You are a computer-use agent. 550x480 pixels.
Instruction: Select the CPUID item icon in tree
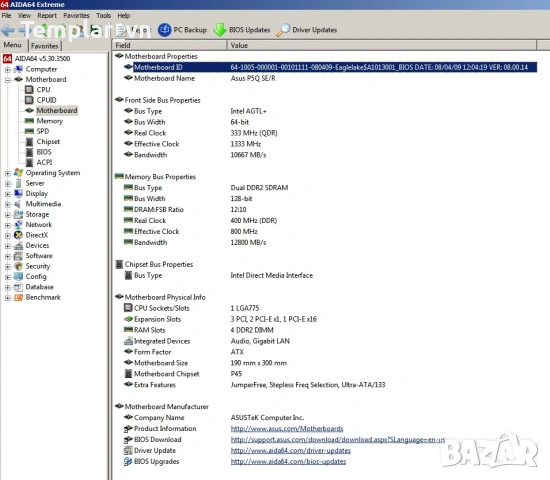[x=29, y=100]
